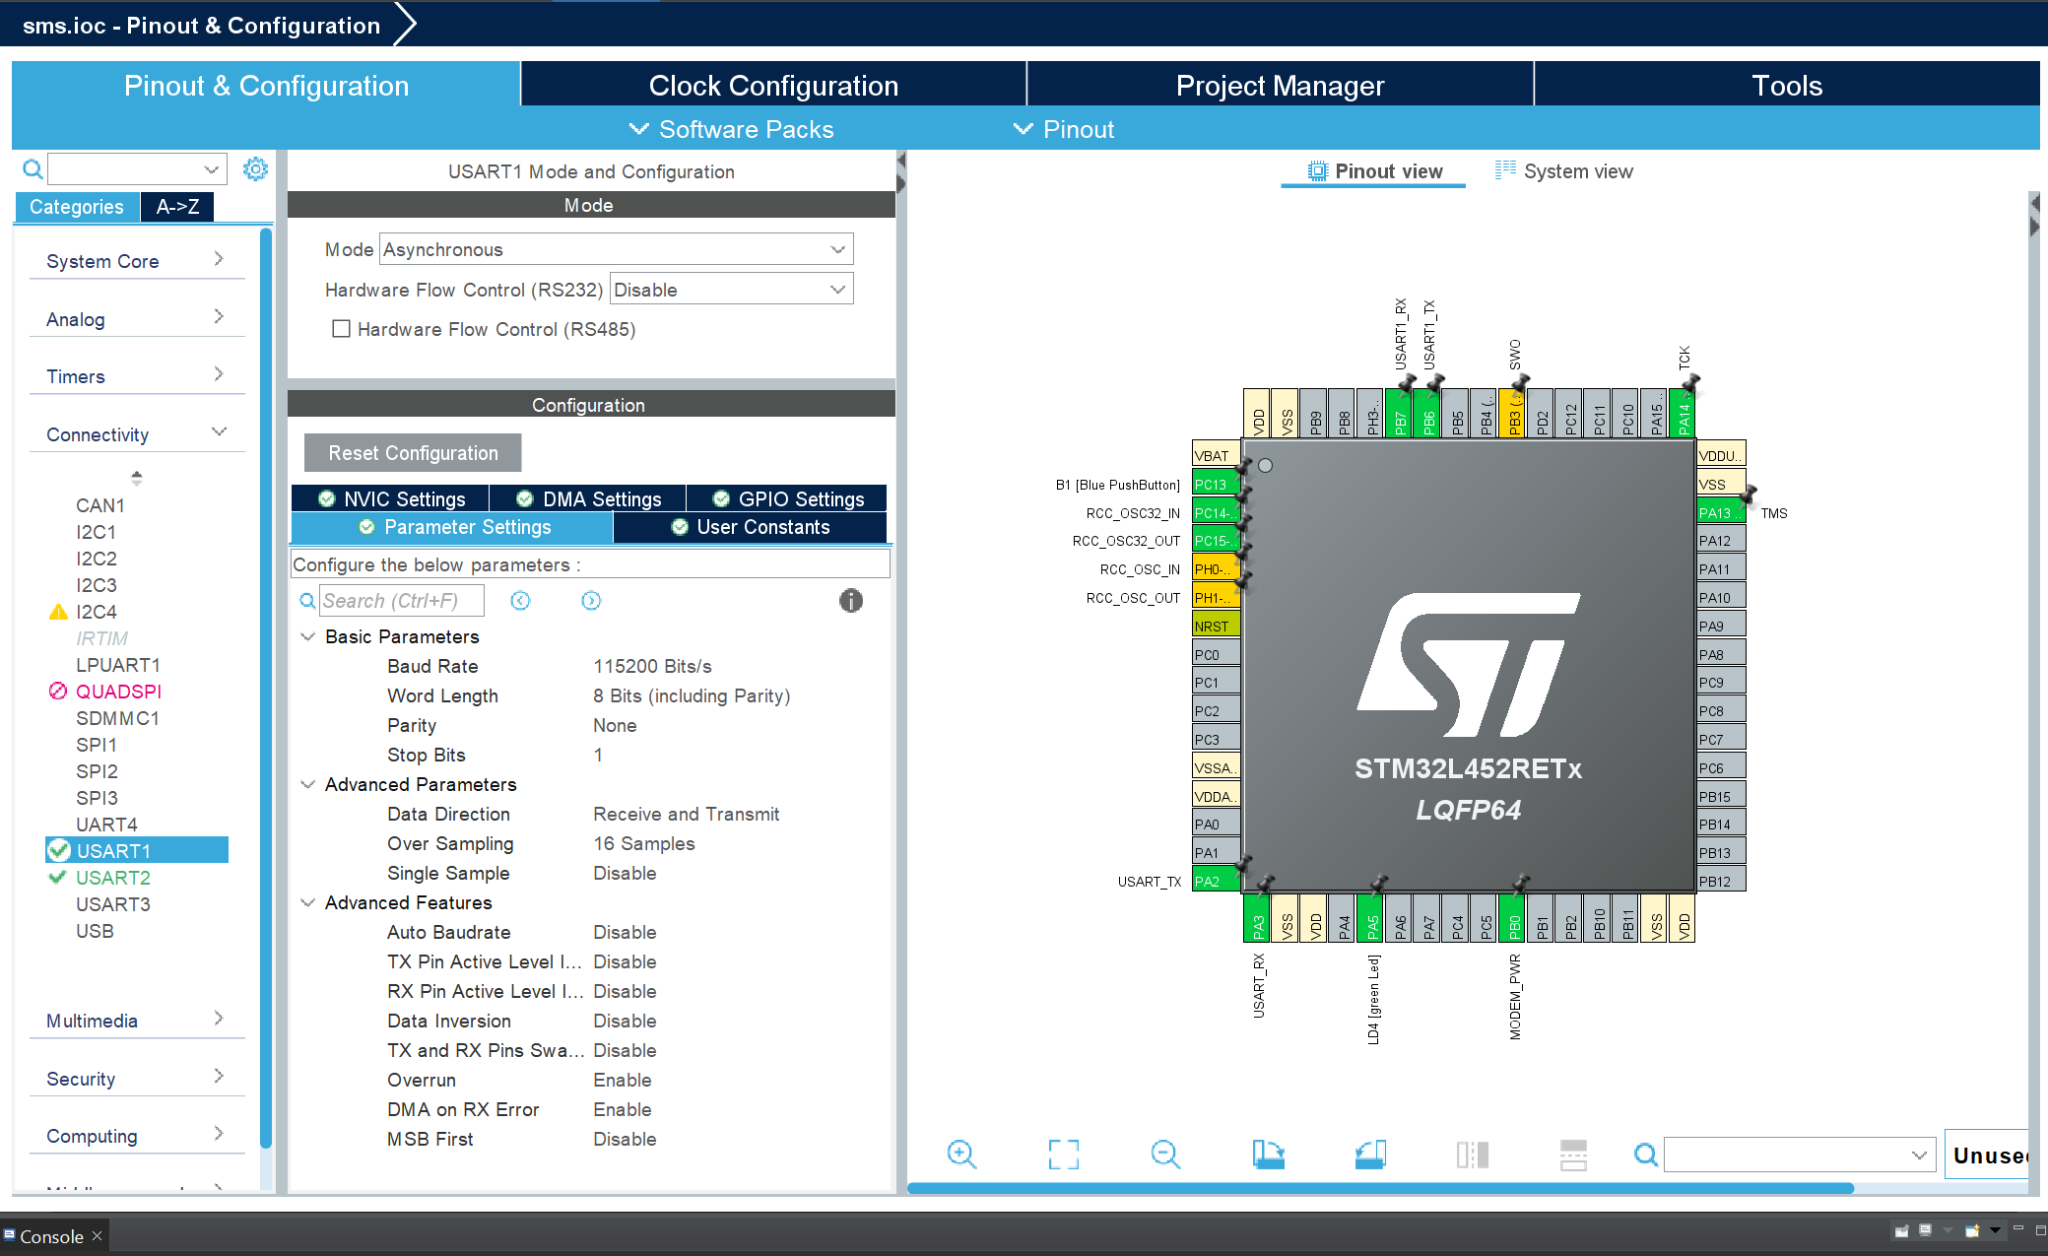This screenshot has width=2048, height=1256.
Task: Expand the Multimedia category
Action: [137, 1020]
